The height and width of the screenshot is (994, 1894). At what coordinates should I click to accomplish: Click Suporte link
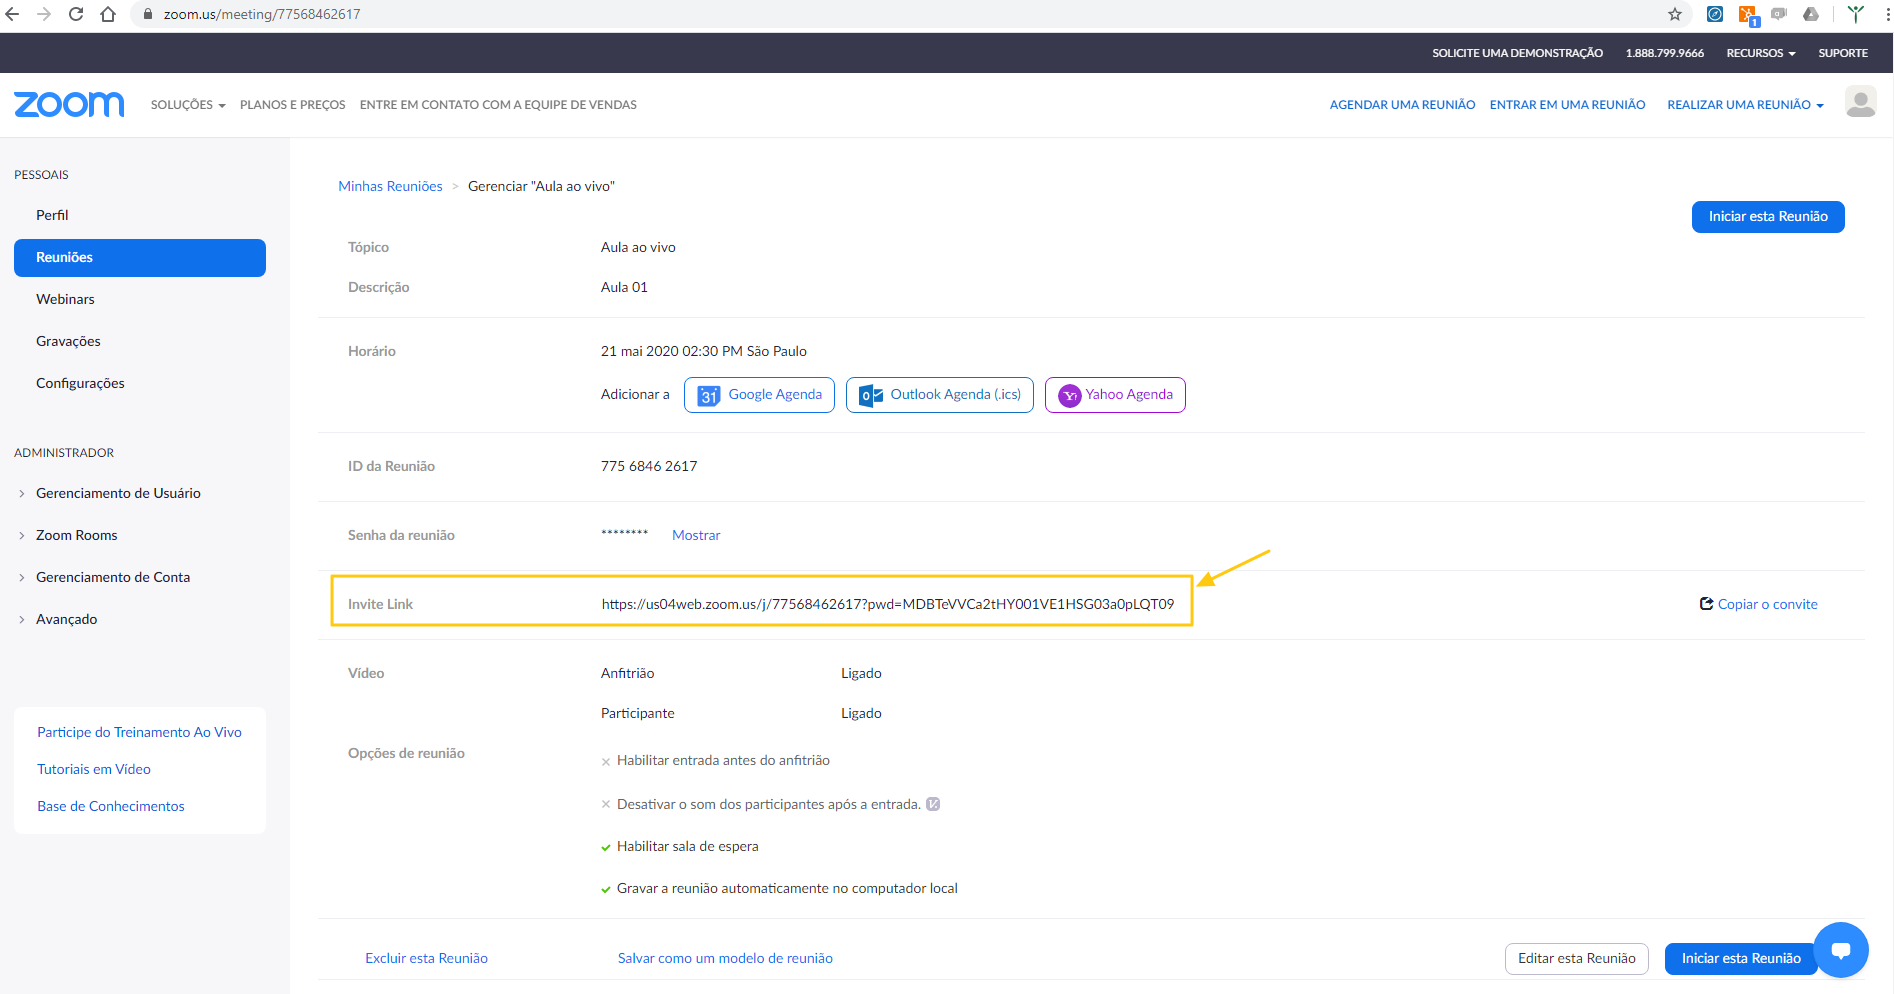[x=1843, y=53]
